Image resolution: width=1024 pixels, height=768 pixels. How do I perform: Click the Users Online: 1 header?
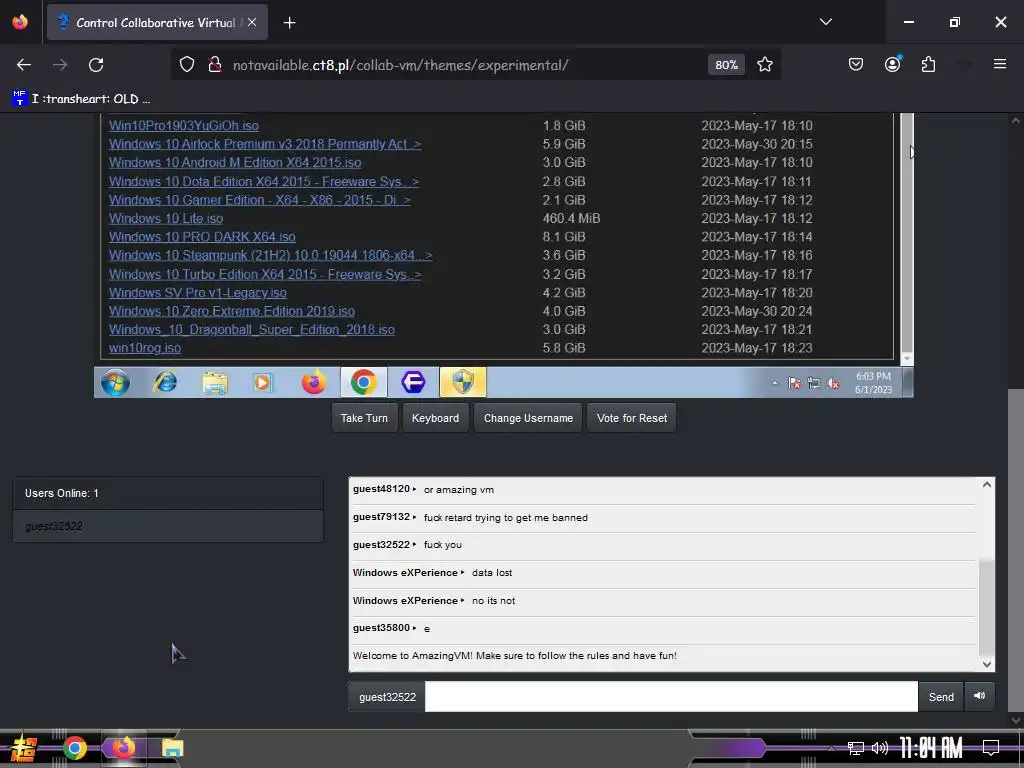pos(168,493)
